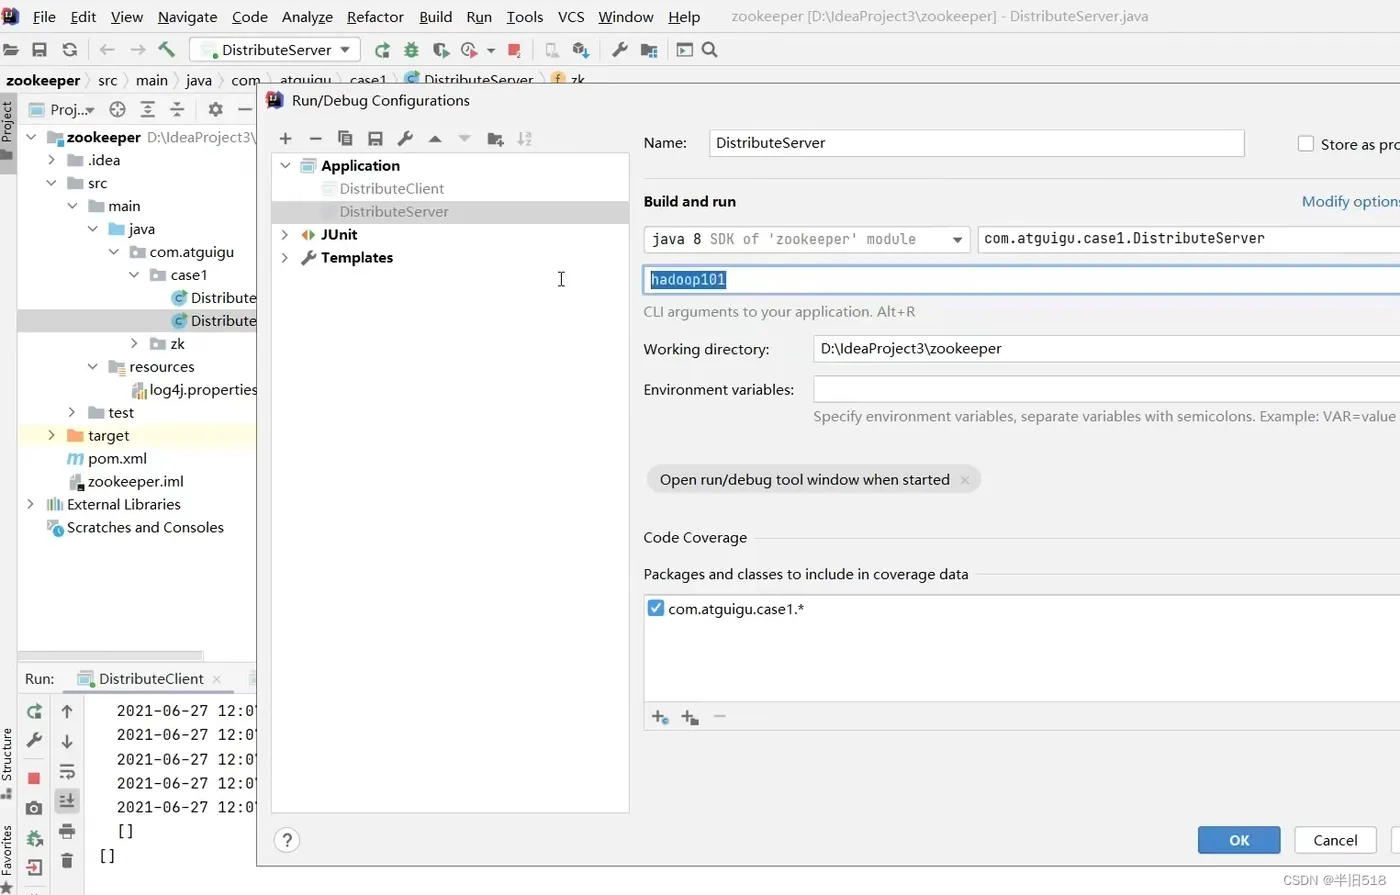Uncheck com.atguigu.case1.* coverage checkbox
Viewport: 1400px width, 895px height.
(656, 608)
